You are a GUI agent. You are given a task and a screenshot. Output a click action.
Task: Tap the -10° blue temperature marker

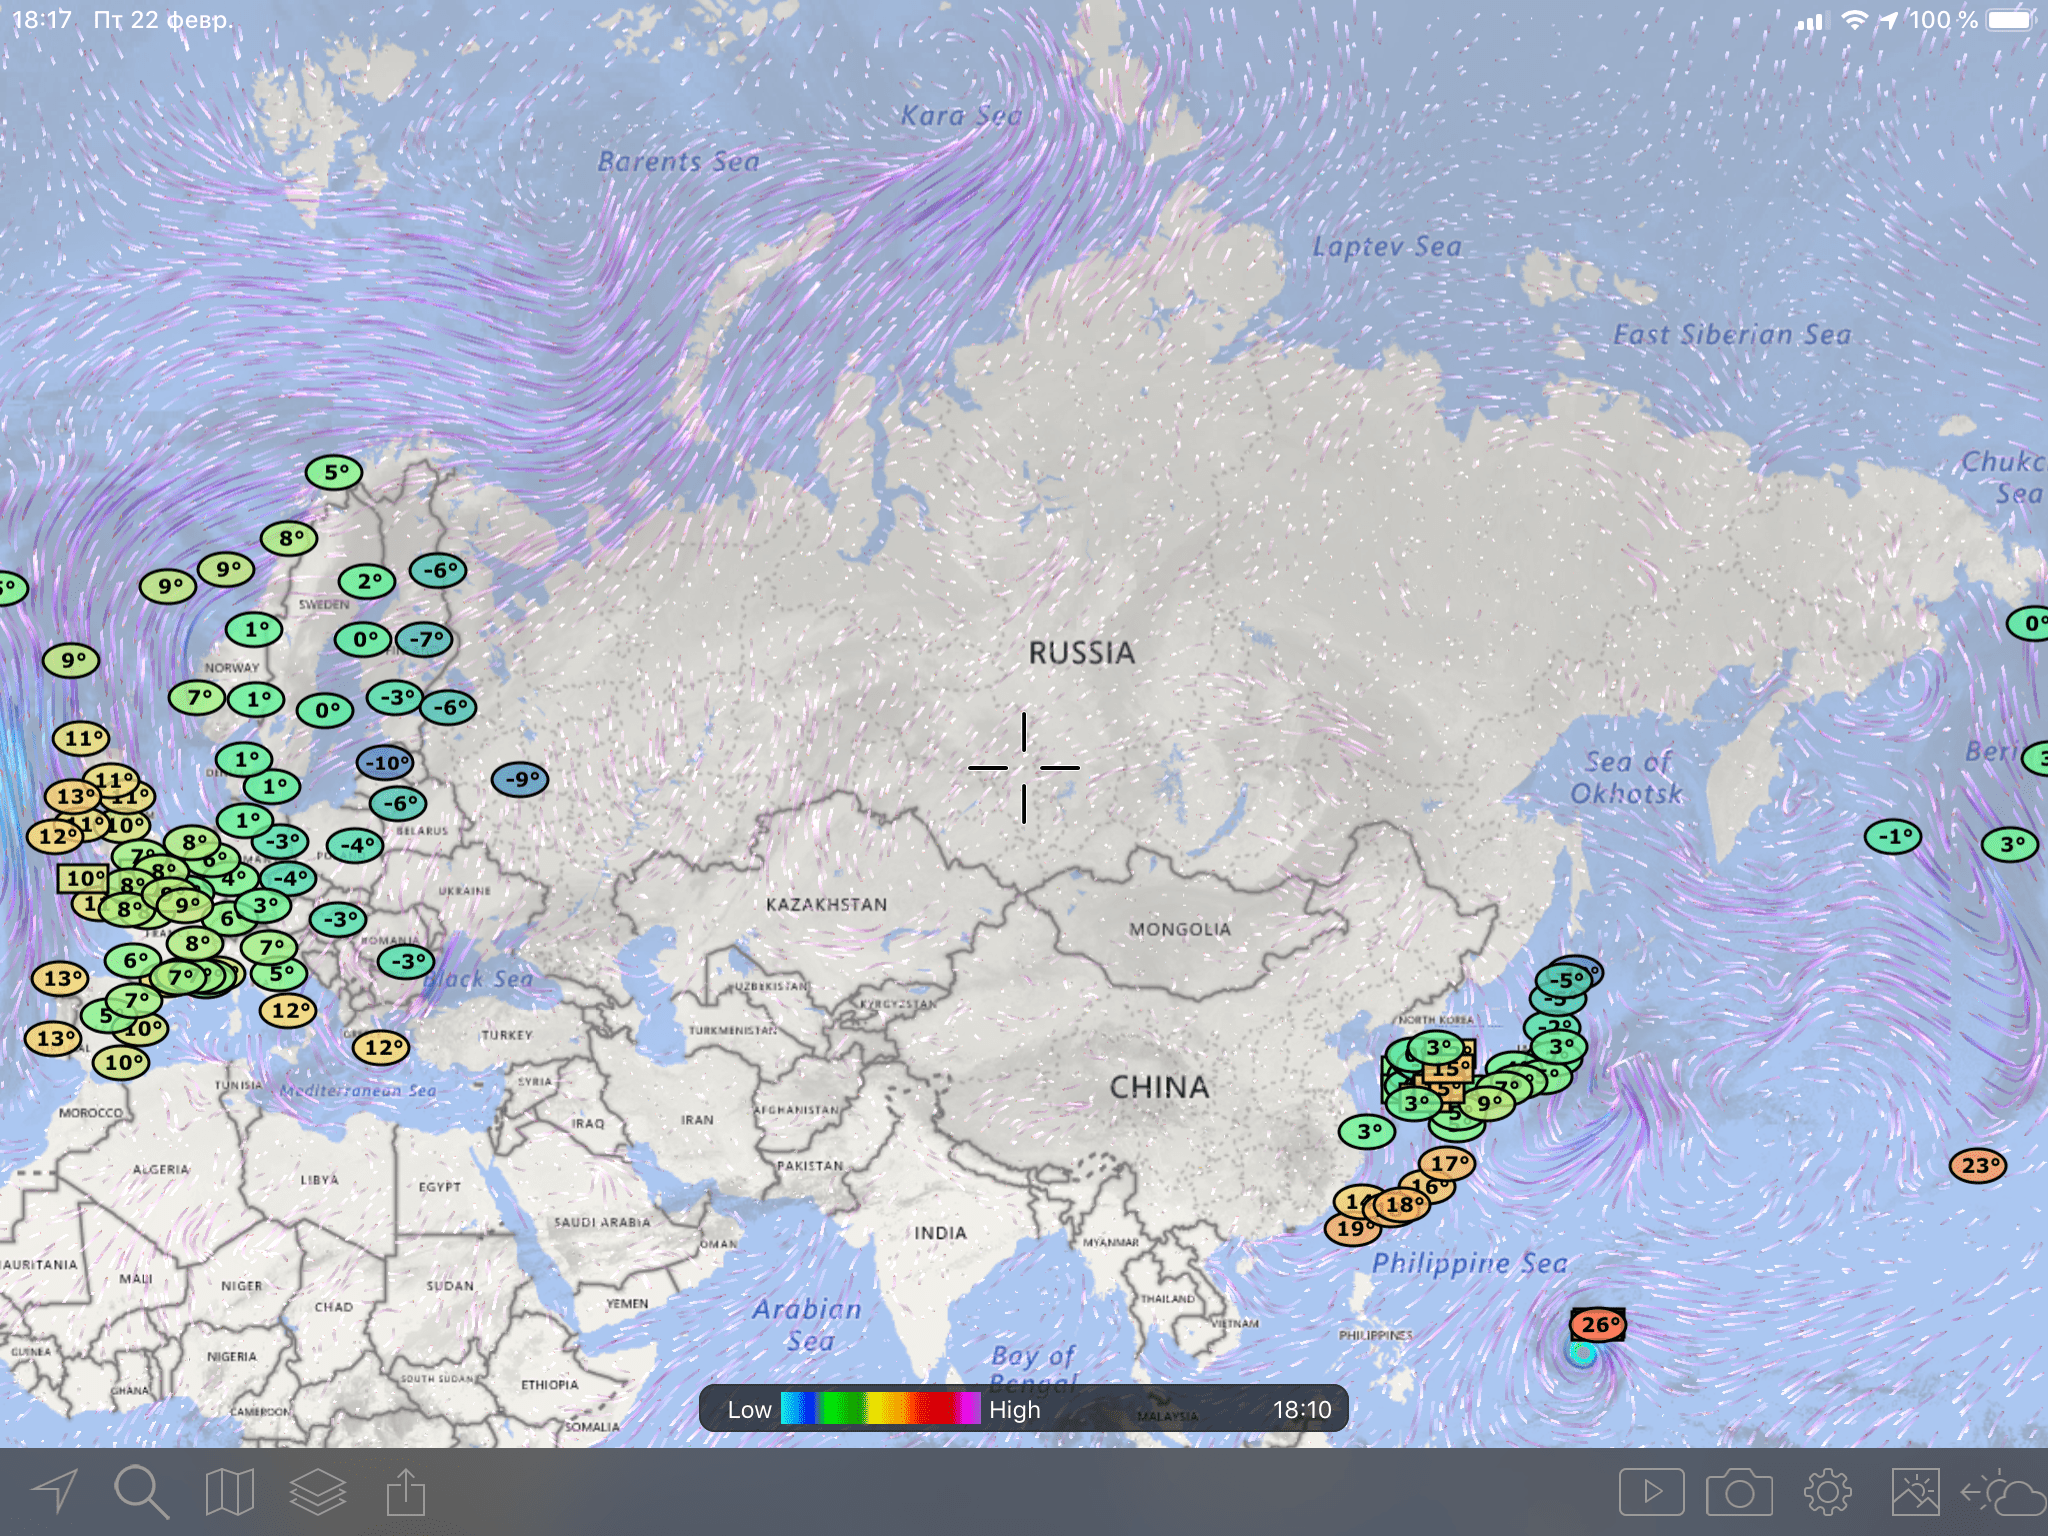click(x=385, y=763)
